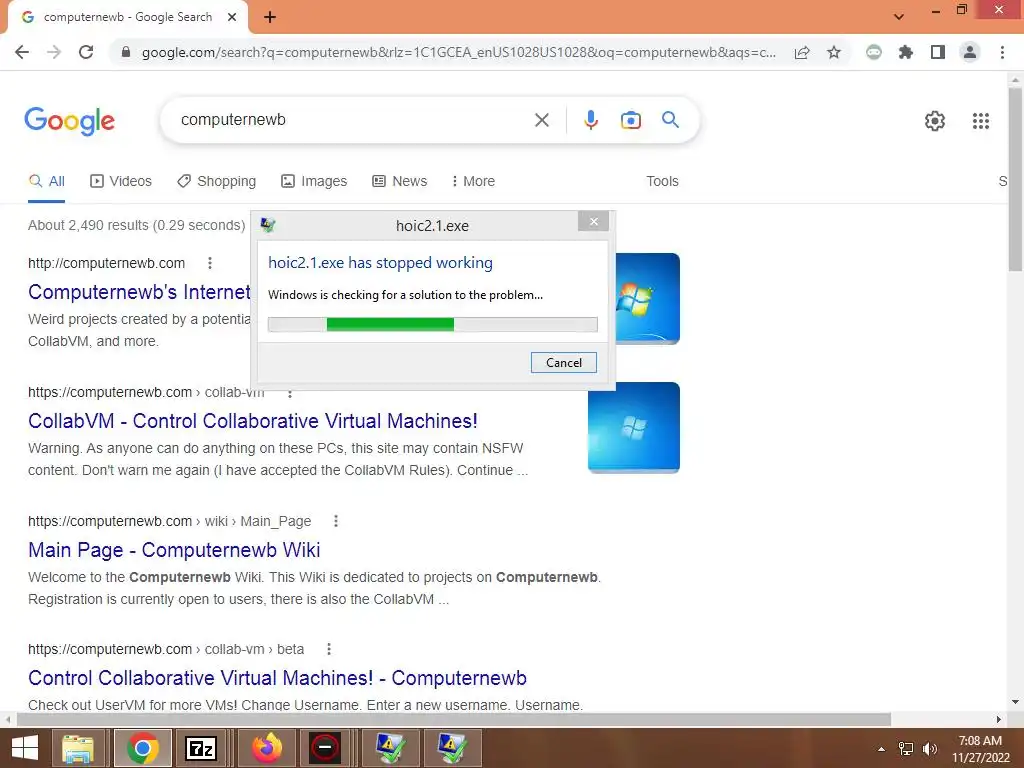Screen dimensions: 1024x768
Task: Click the About 2,490 results text
Action: [136, 225]
